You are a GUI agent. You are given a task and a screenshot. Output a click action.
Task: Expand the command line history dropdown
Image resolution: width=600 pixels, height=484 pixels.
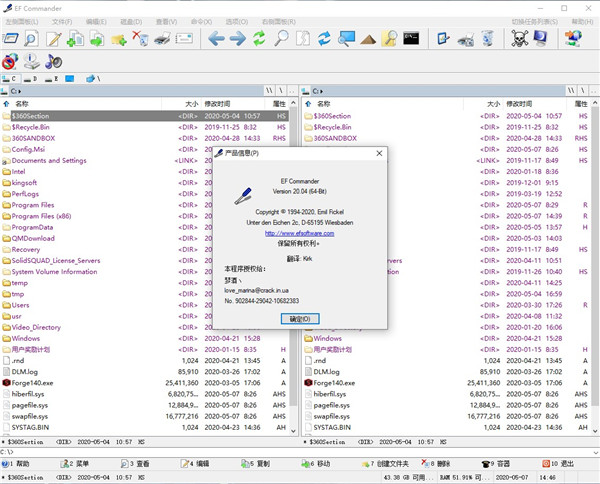594,451
